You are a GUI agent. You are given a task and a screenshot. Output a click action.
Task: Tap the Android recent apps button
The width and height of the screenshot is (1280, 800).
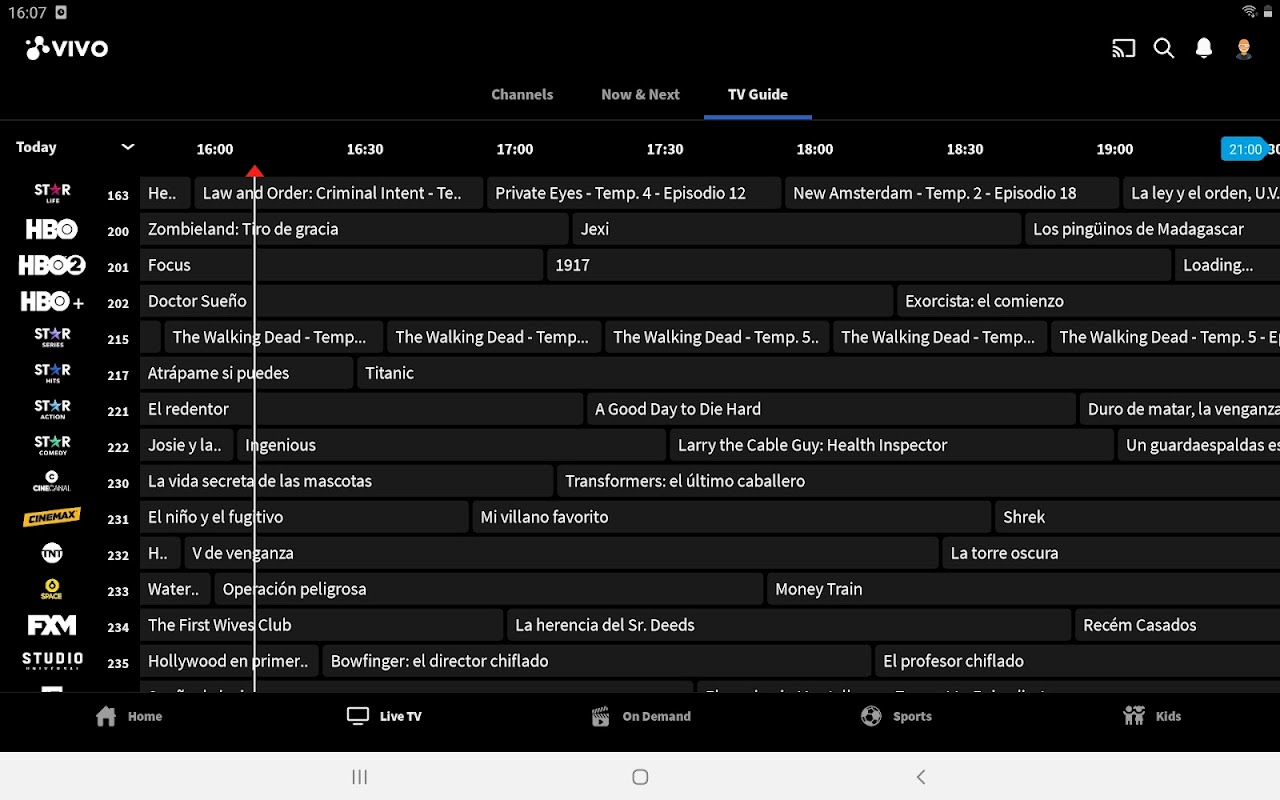coord(360,777)
